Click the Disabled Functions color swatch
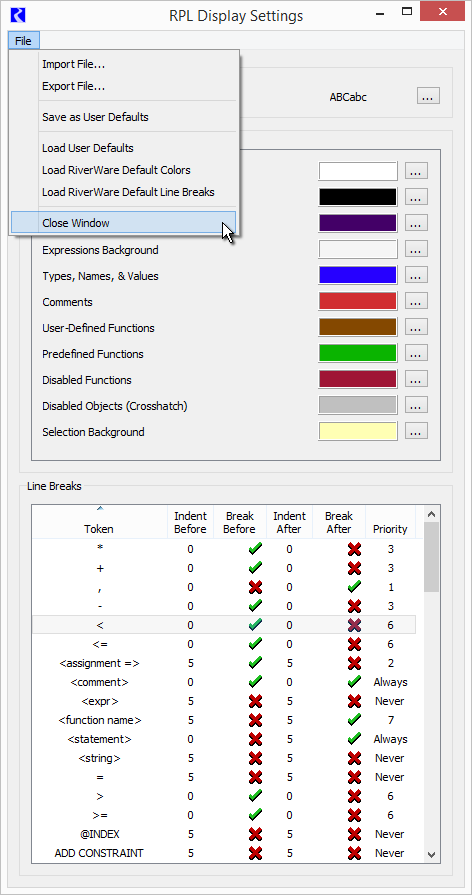 [358, 379]
